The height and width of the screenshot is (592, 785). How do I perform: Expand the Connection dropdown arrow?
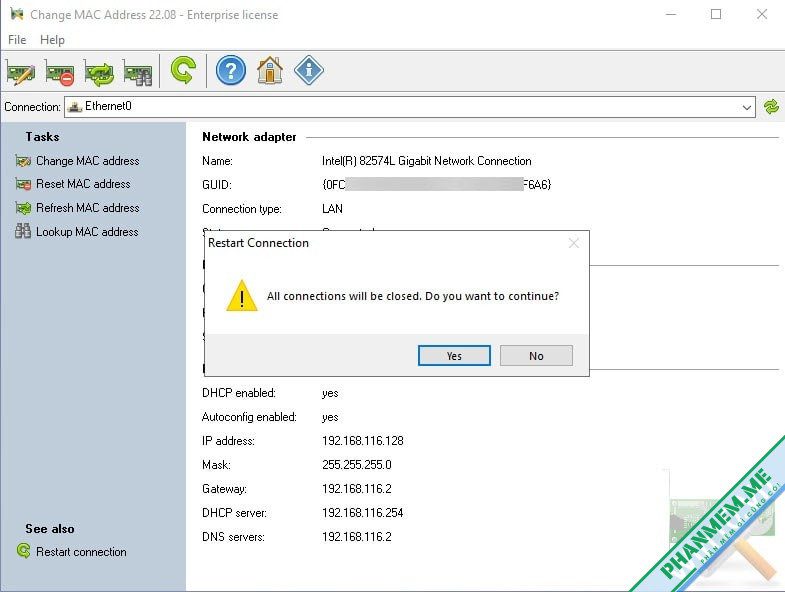tap(746, 107)
